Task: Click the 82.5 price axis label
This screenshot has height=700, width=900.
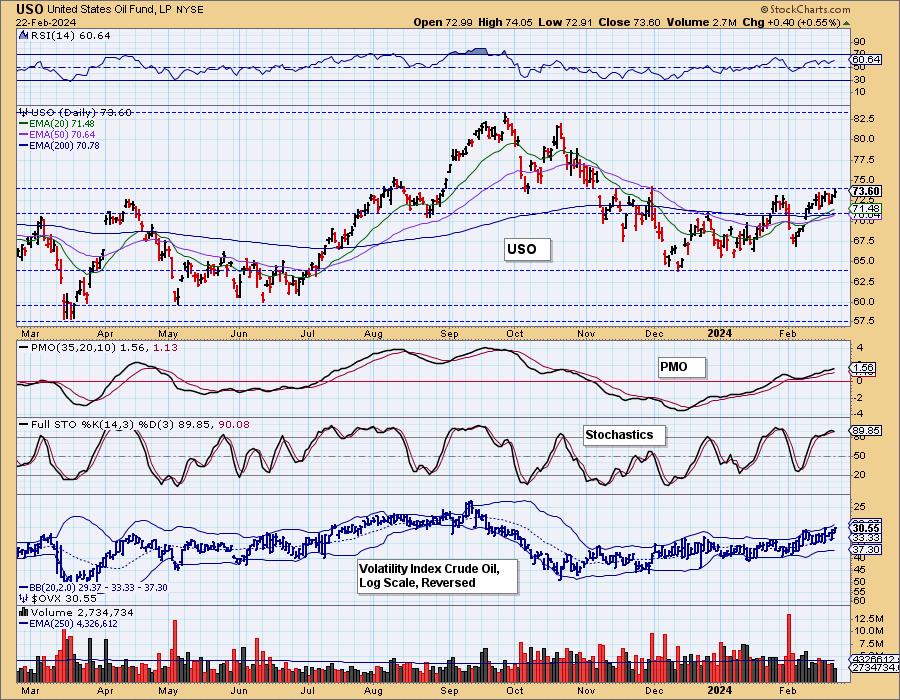Action: point(864,118)
